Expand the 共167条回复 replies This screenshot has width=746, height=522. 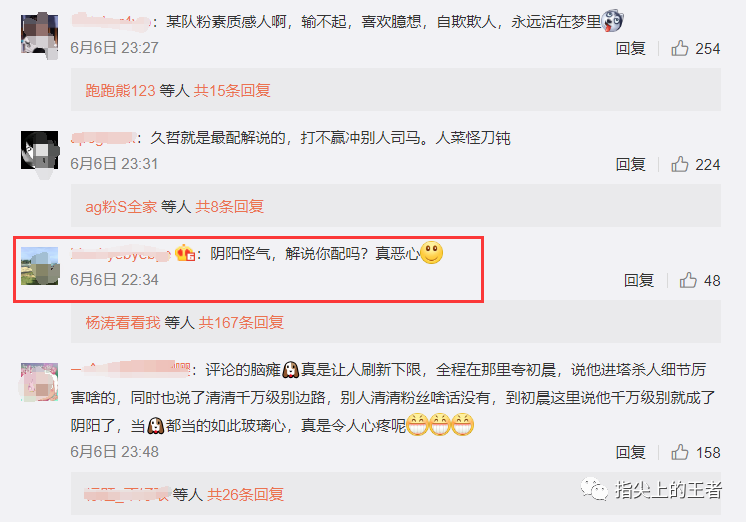[x=241, y=323]
